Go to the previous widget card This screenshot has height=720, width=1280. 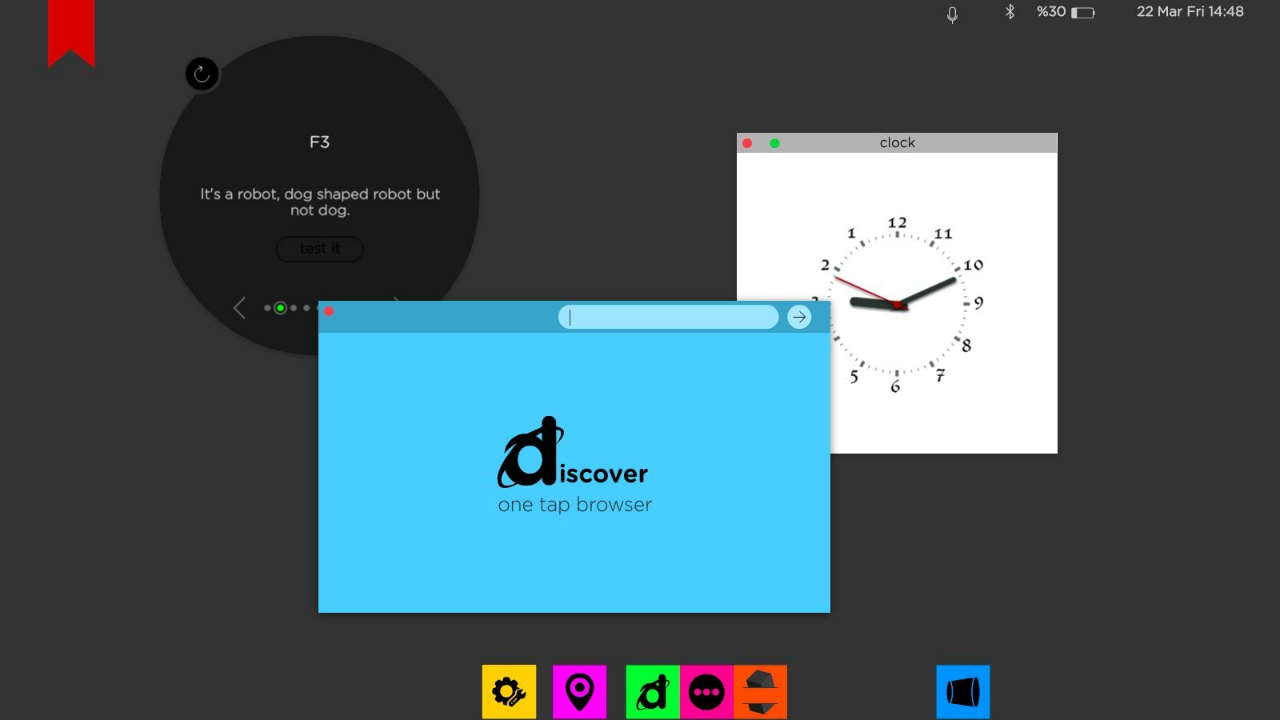(x=239, y=308)
